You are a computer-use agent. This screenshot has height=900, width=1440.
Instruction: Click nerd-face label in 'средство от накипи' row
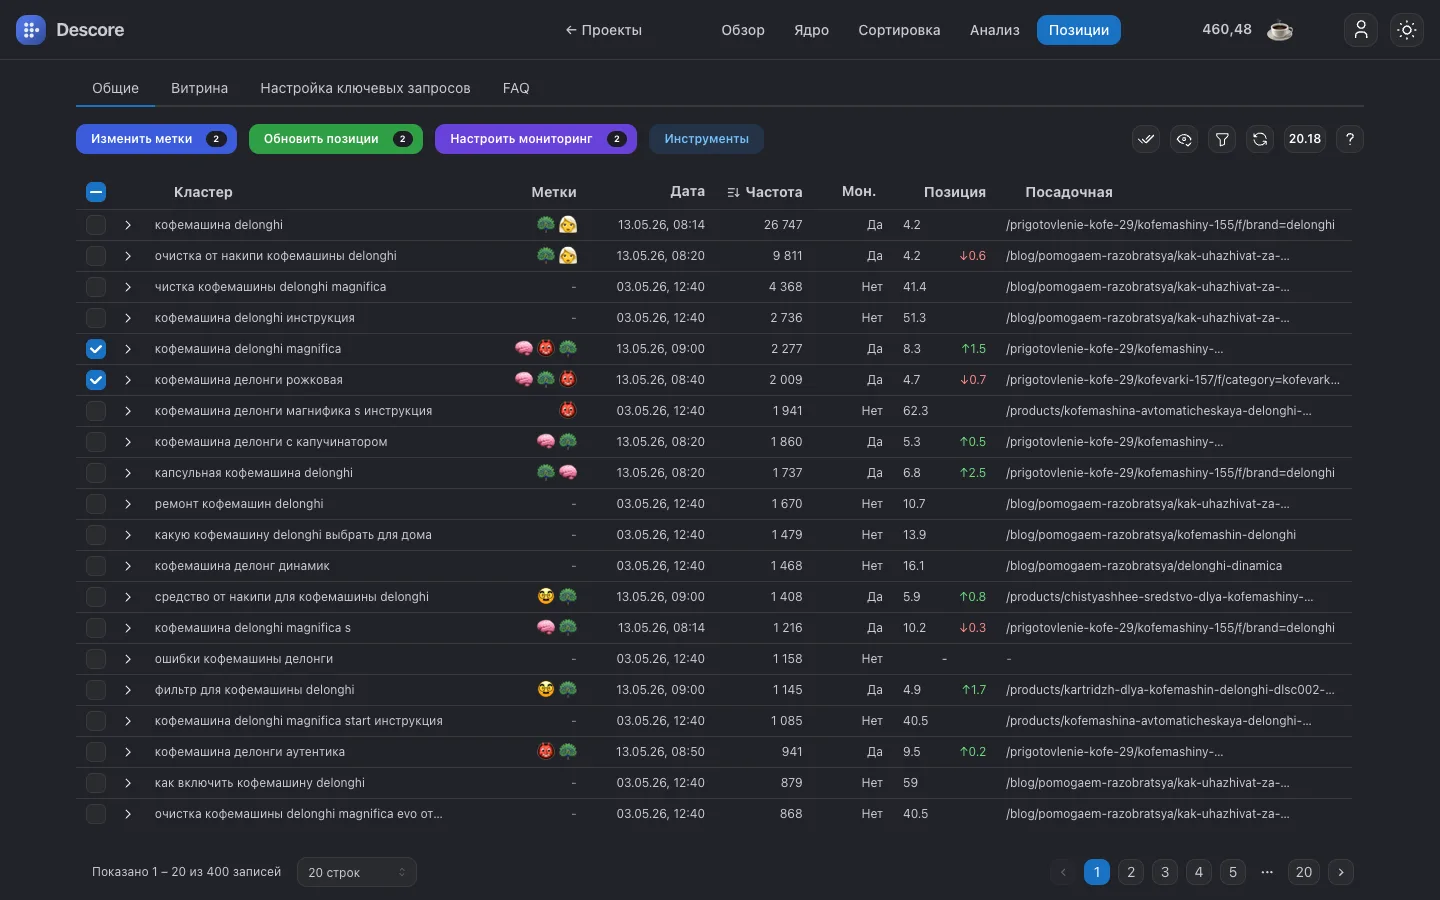coord(546,597)
